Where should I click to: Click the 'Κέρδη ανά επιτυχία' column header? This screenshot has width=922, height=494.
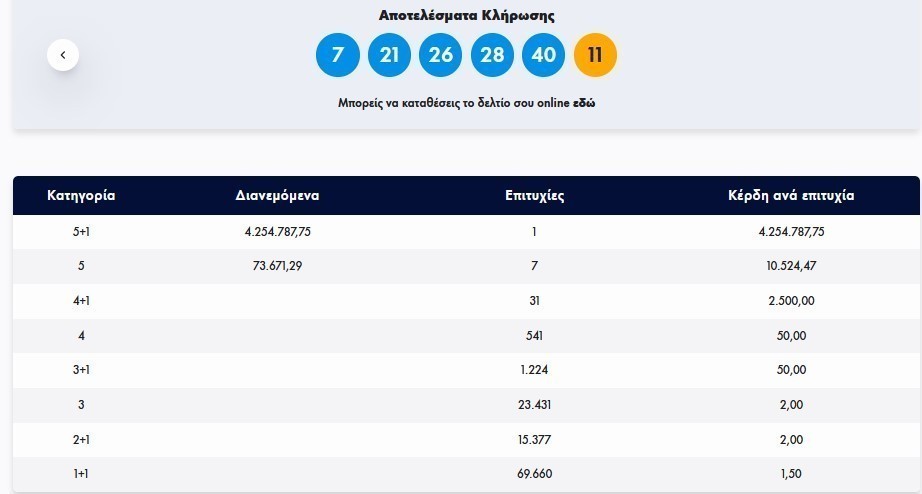[x=791, y=196]
